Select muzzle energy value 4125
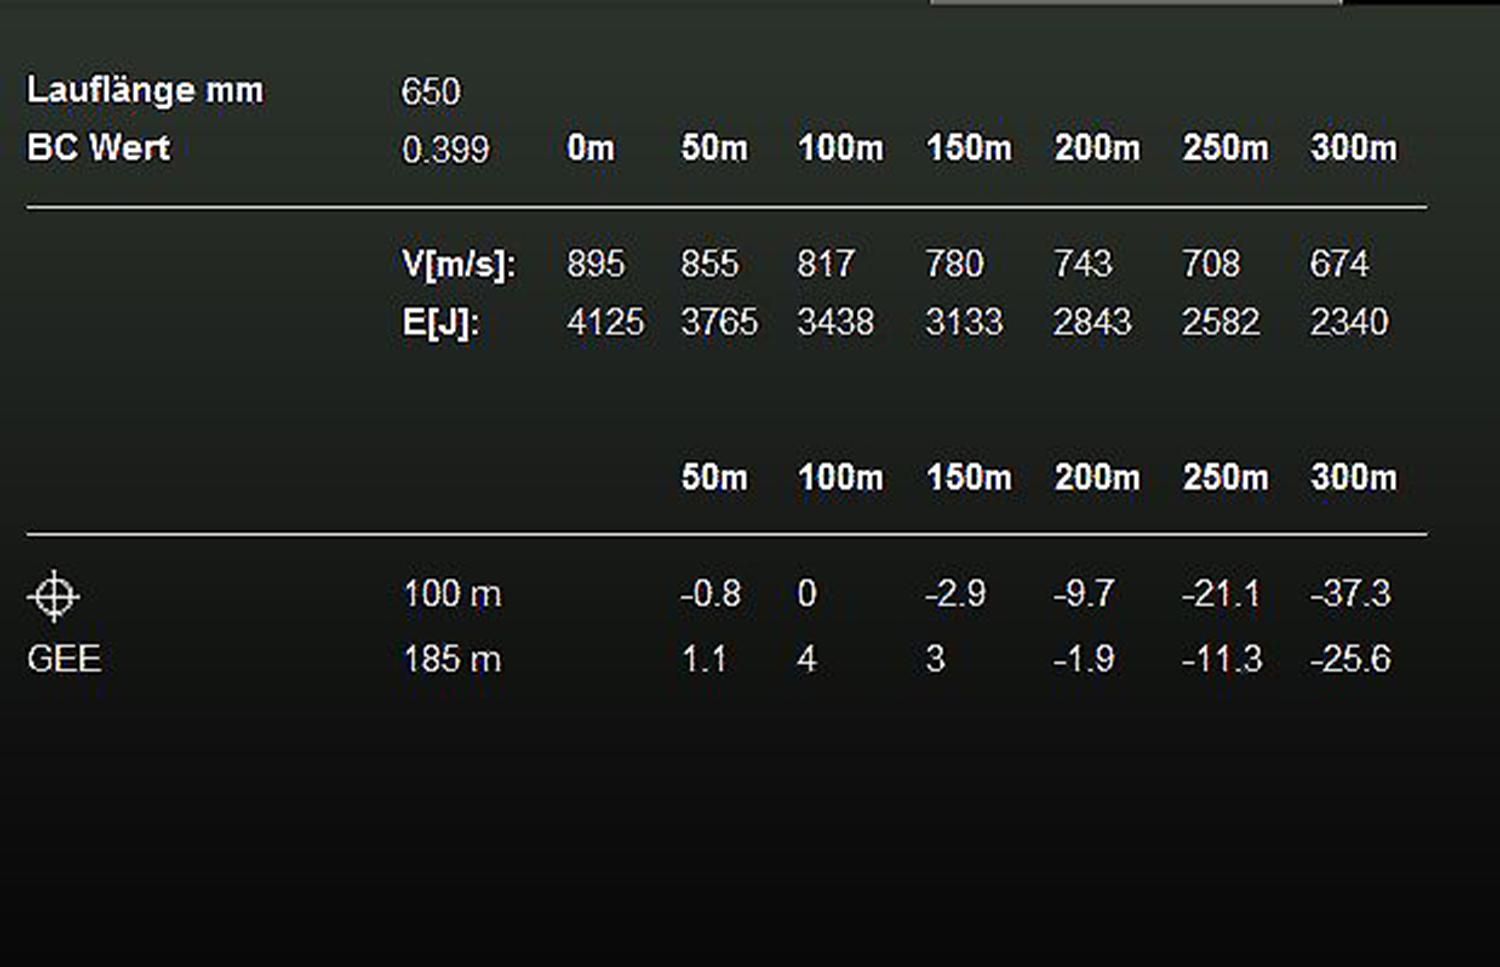 coord(605,322)
